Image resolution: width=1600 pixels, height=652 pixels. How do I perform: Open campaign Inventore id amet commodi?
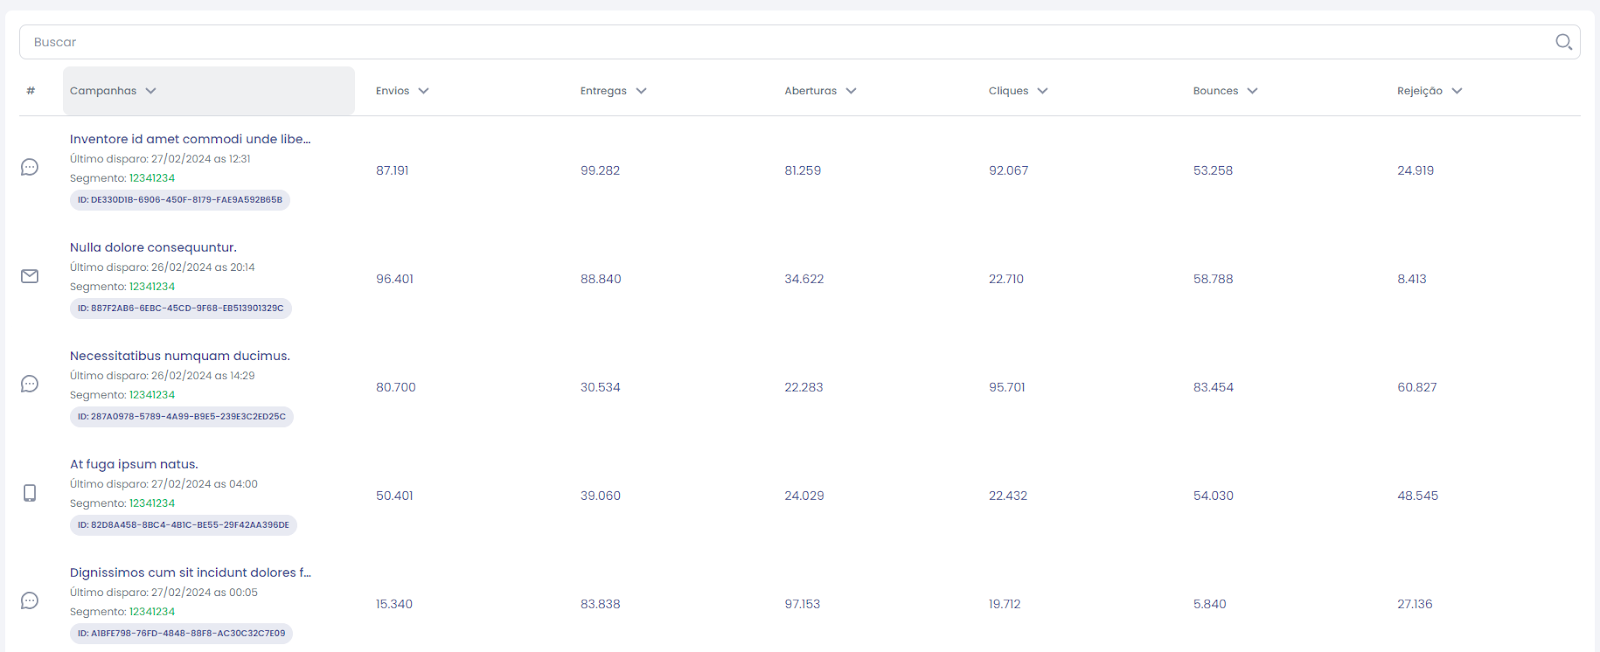(x=190, y=139)
